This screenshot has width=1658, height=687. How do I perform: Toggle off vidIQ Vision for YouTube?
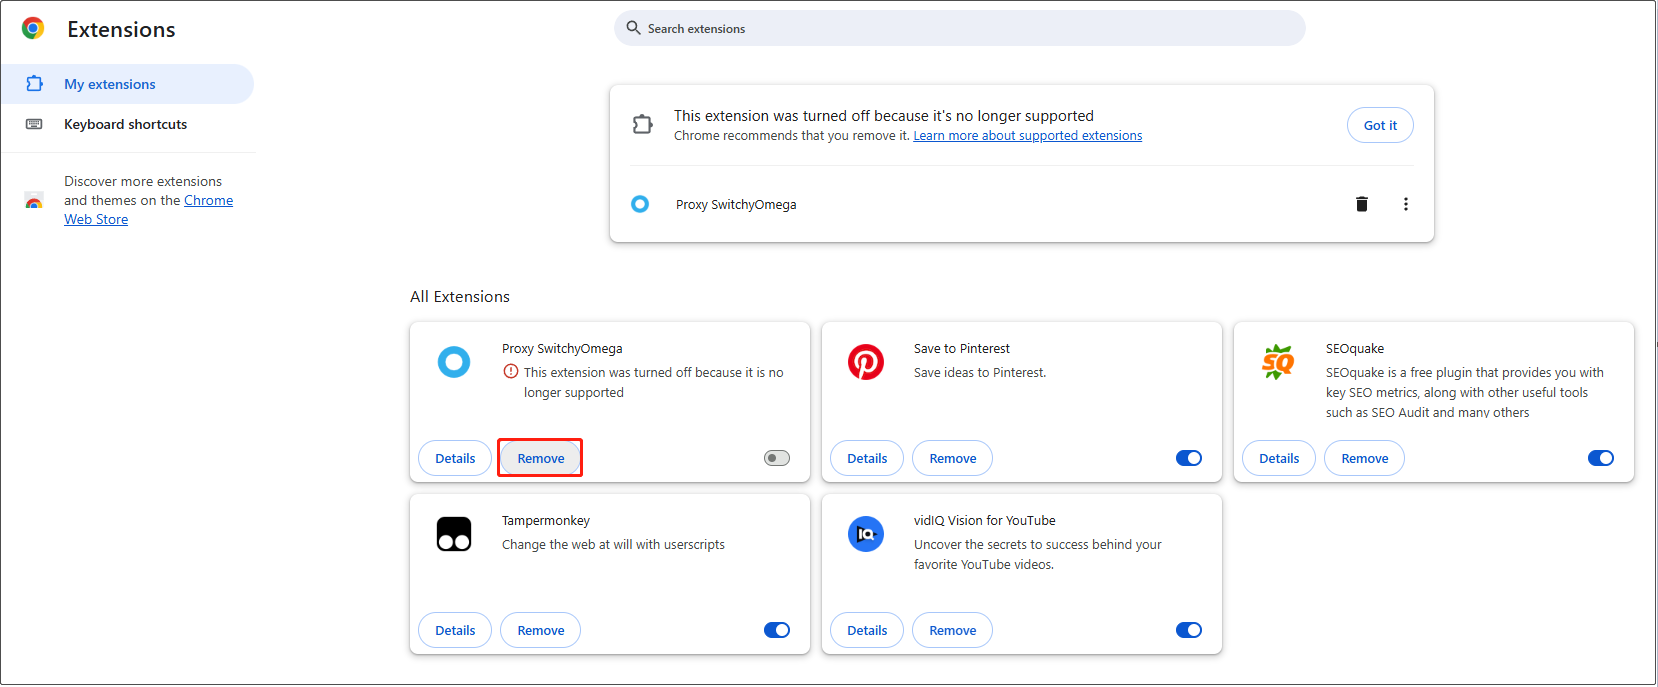(x=1189, y=630)
